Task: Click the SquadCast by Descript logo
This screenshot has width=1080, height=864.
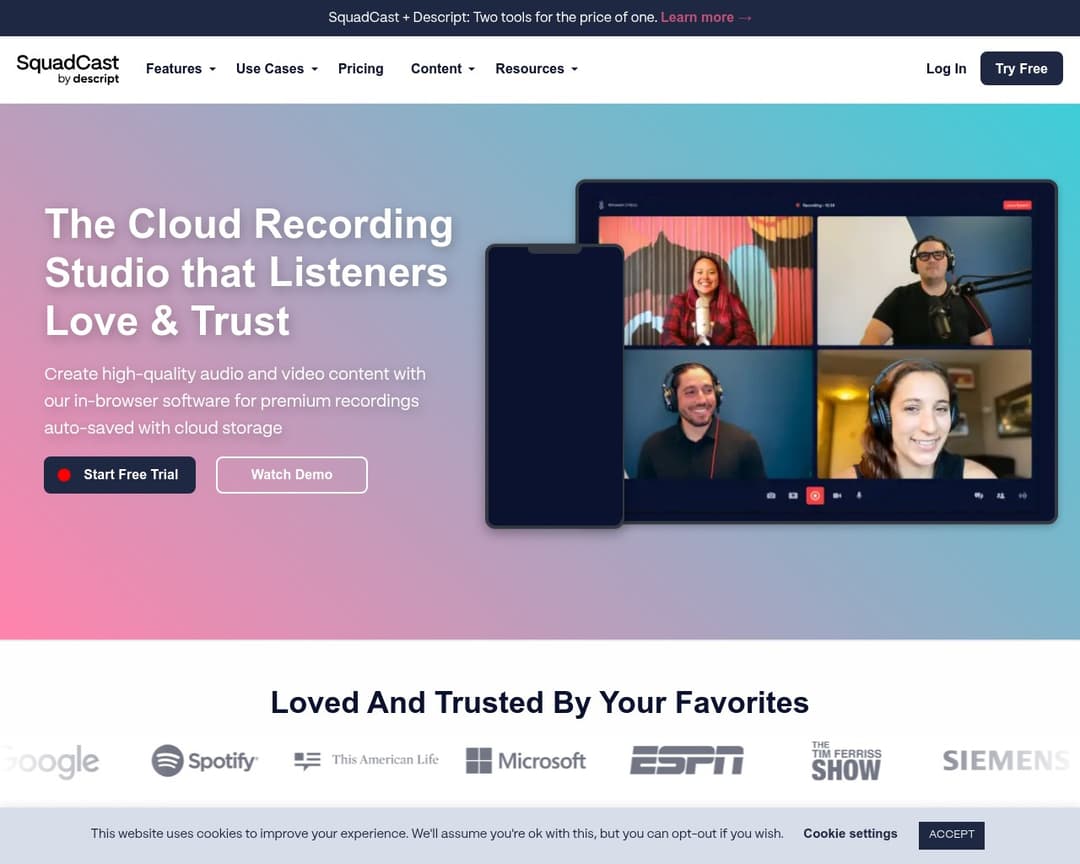Action: [x=68, y=69]
